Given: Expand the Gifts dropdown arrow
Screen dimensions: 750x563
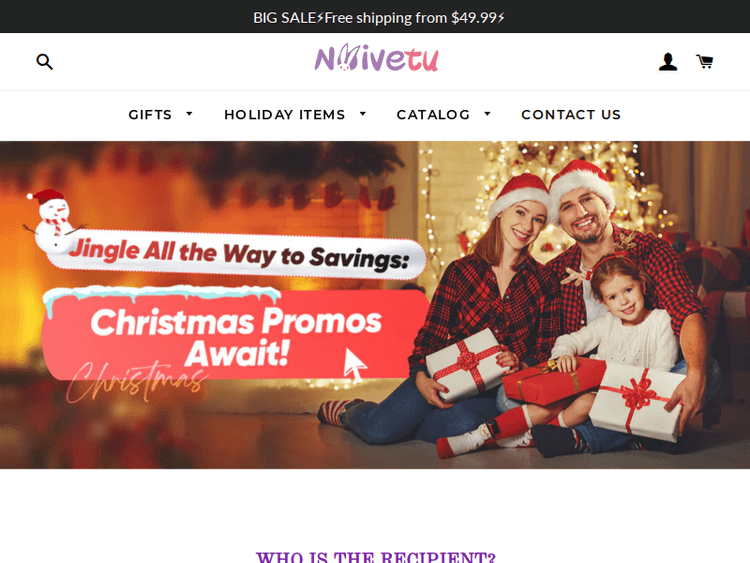Looking at the screenshot, I should point(189,114).
